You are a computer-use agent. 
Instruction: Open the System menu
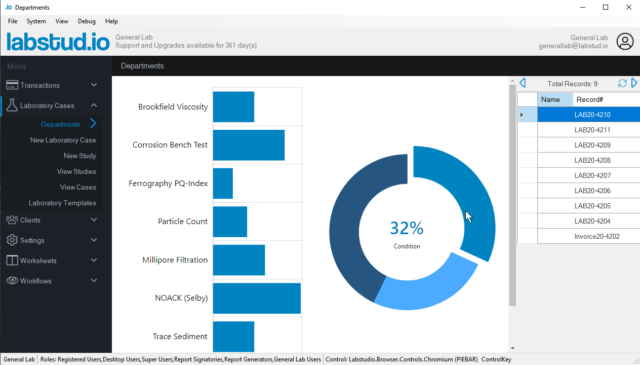[36, 21]
